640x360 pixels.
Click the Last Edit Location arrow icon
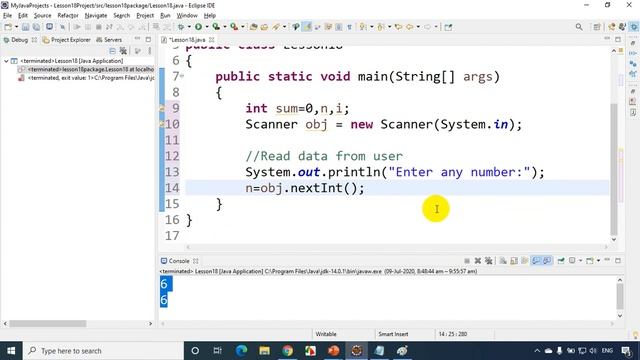[x=398, y=27]
